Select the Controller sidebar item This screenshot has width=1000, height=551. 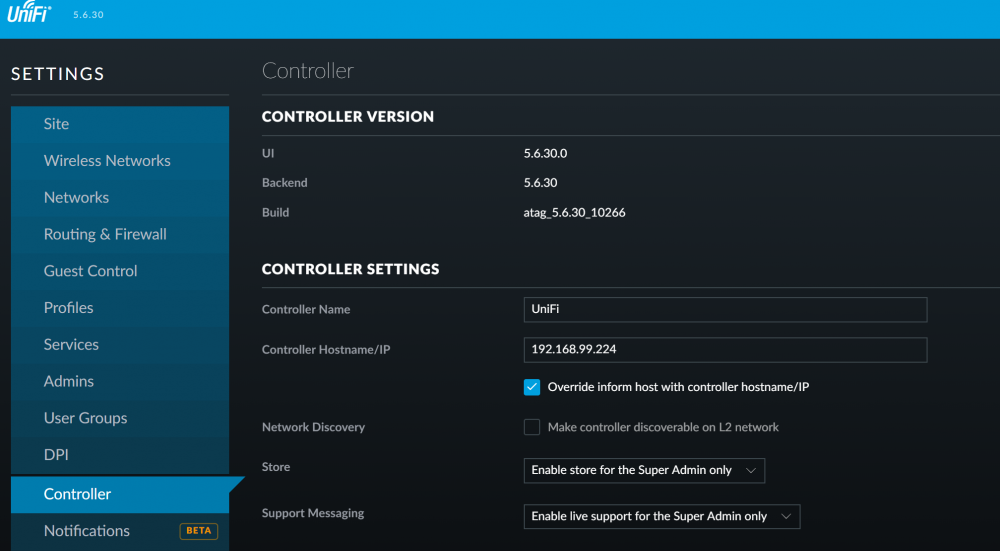point(120,494)
